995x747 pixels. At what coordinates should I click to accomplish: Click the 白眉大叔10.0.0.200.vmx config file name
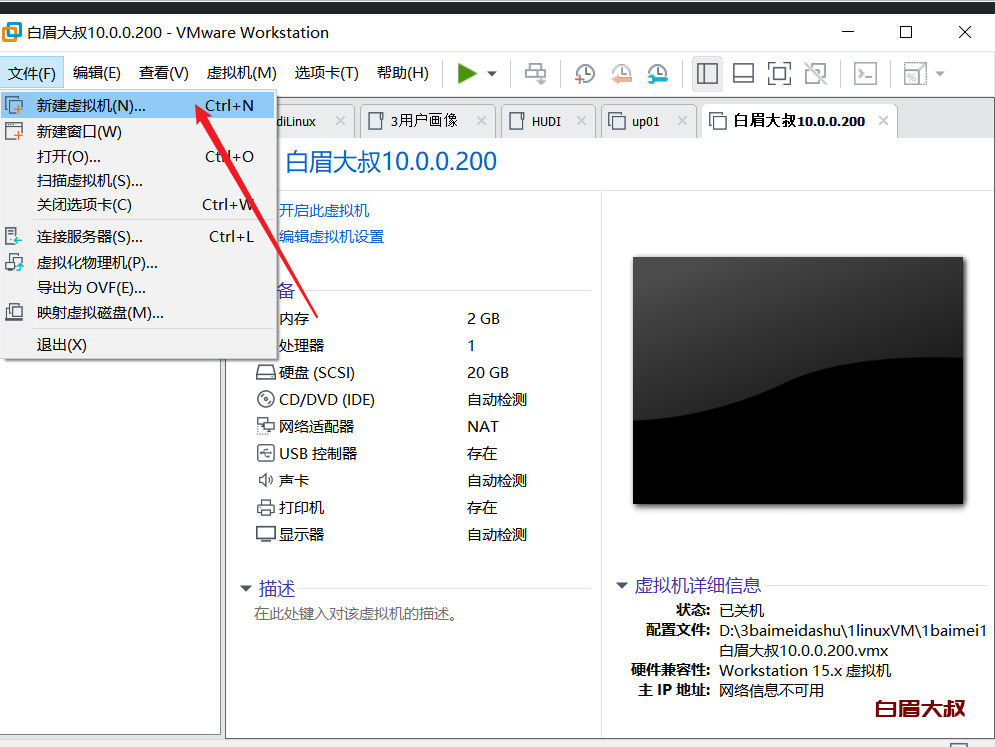[803, 651]
